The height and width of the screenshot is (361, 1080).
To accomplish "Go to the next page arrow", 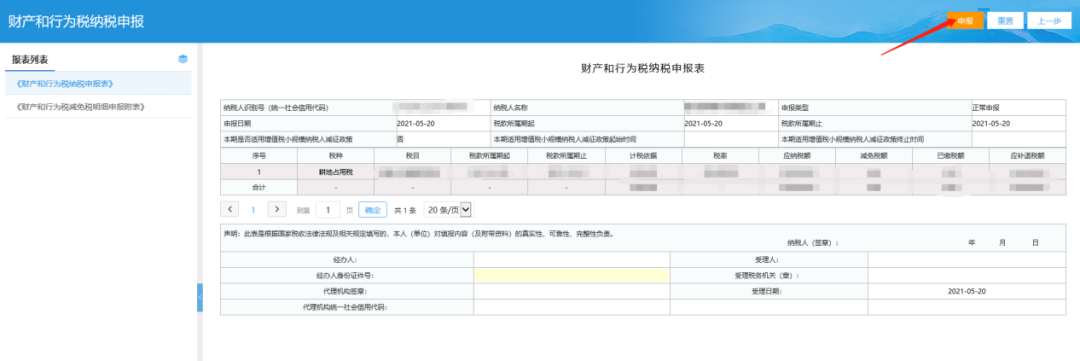I will coord(277,209).
